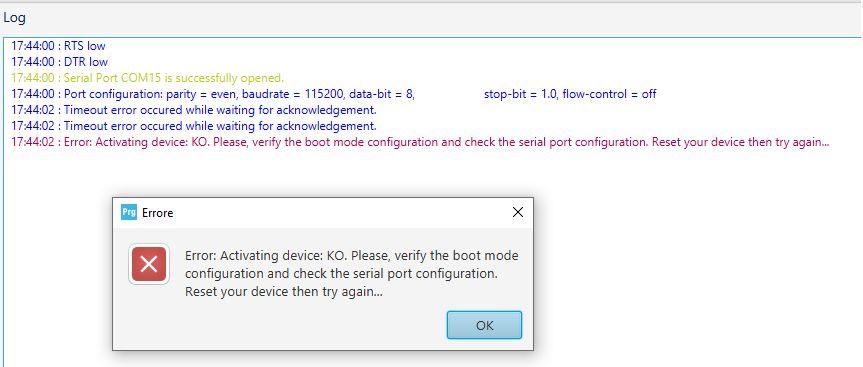Image resolution: width=863 pixels, height=367 pixels.
Task: Click the Errore dialog title text
Action: [157, 213]
